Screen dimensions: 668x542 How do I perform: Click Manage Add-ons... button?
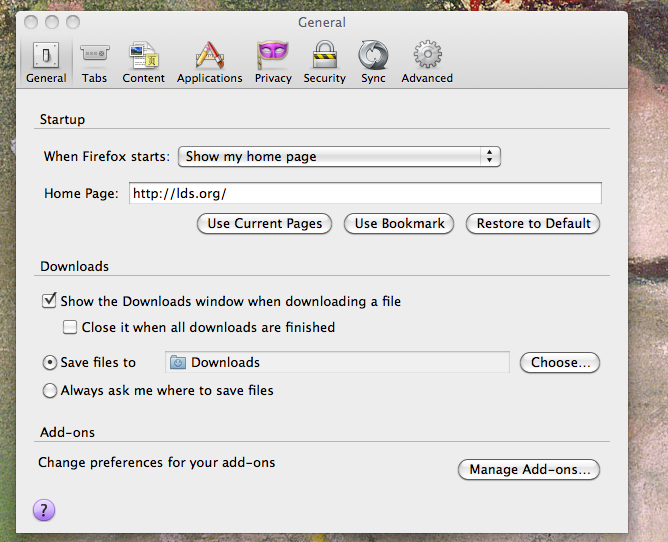point(529,470)
